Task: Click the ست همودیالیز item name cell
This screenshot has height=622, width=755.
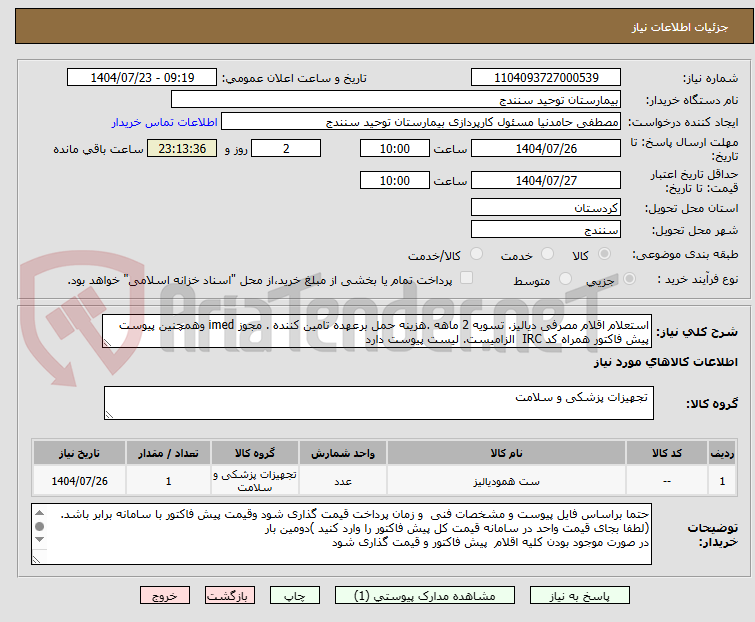Action: (x=506, y=481)
